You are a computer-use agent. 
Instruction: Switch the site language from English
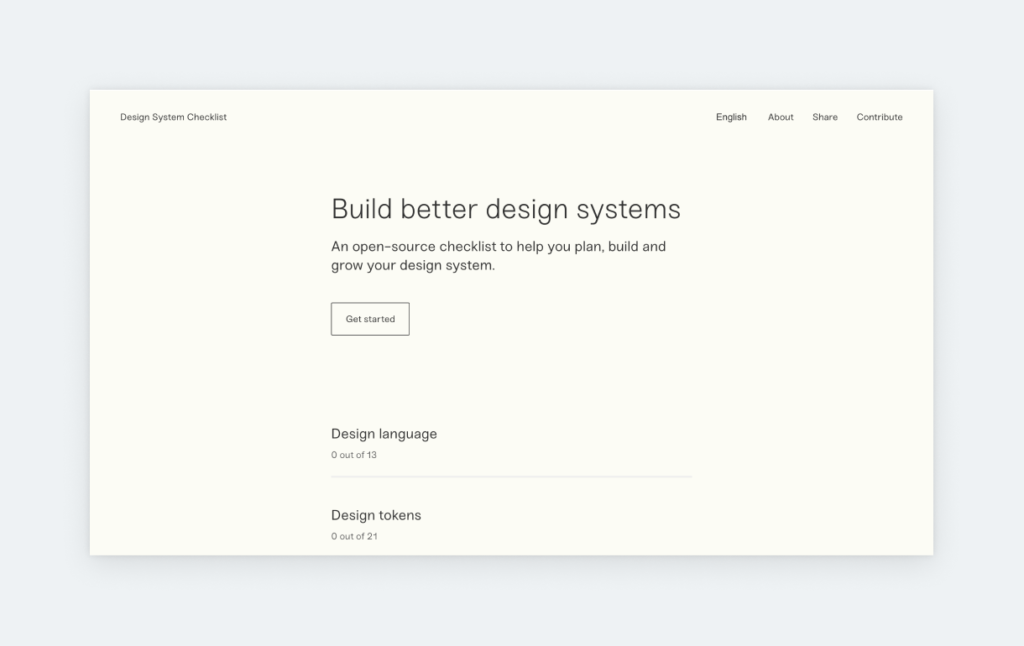[x=731, y=117]
